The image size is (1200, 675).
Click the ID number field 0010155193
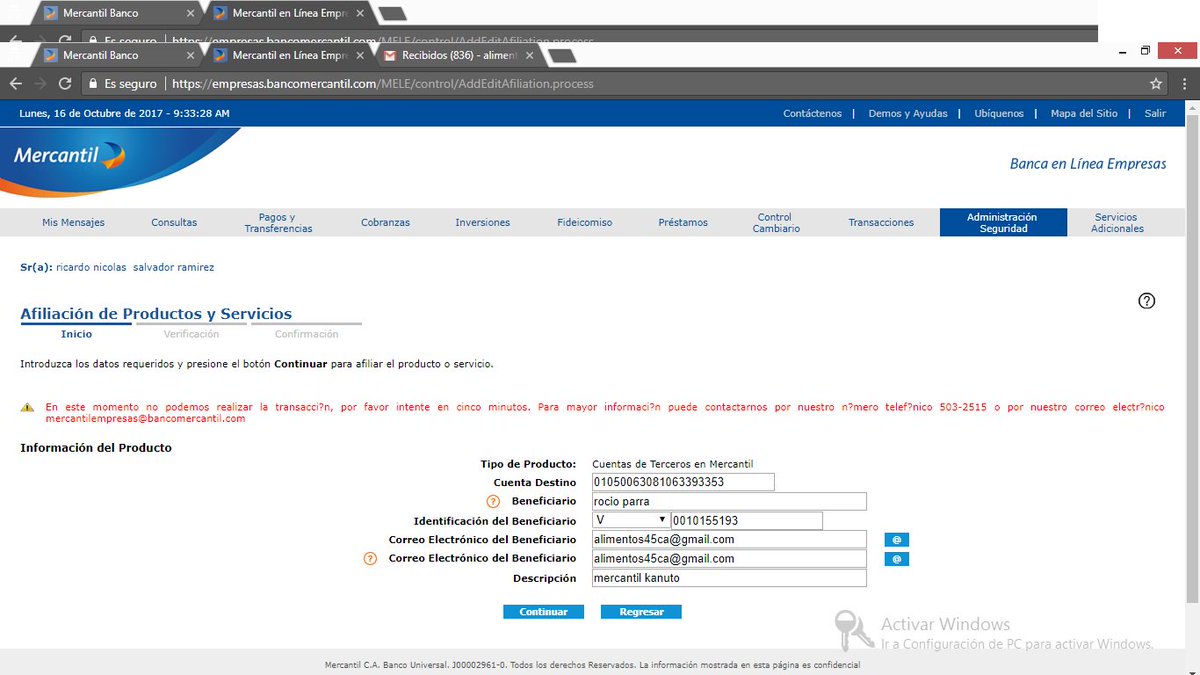[747, 520]
